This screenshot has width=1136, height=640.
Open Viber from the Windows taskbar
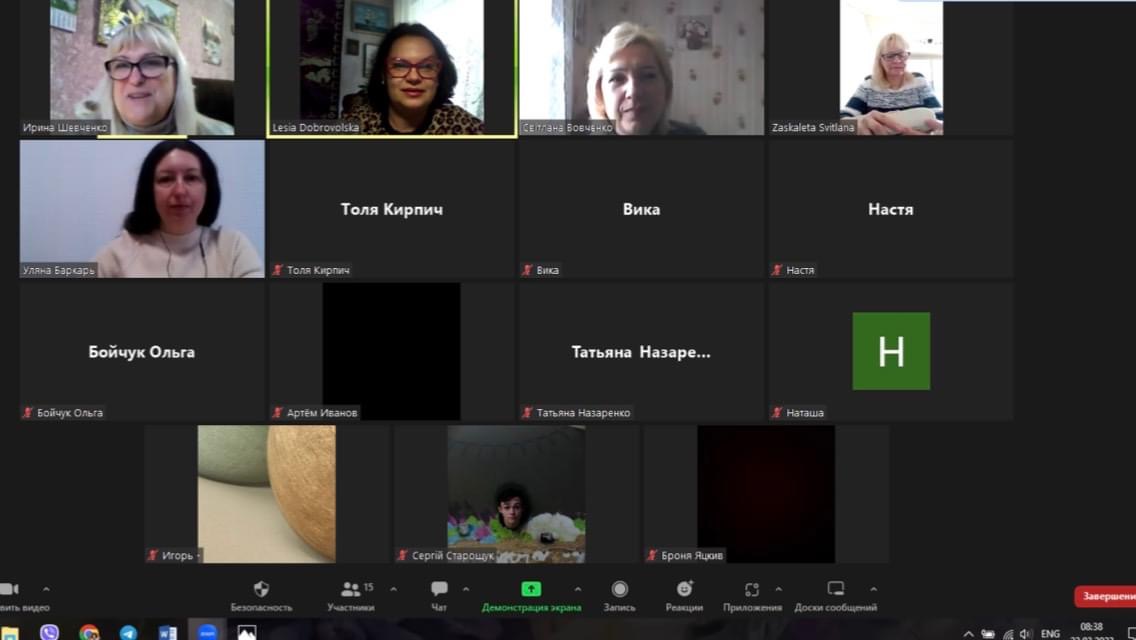(x=49, y=632)
